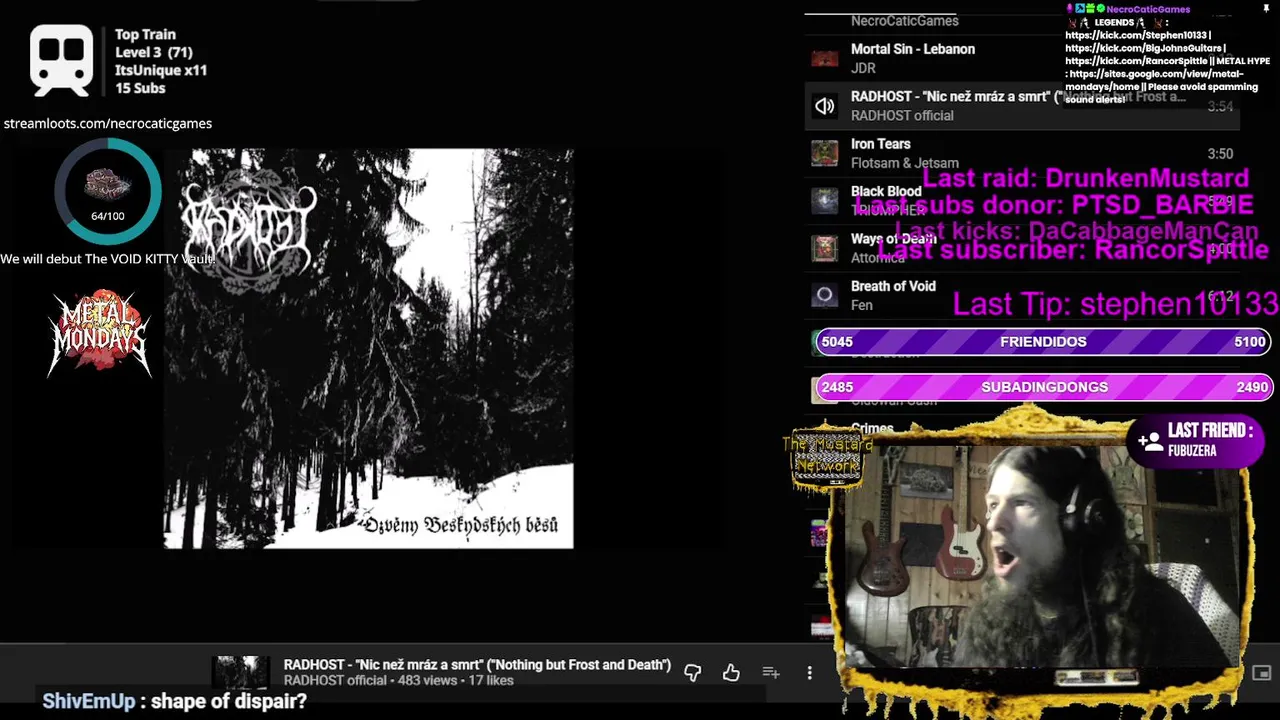This screenshot has width=1280, height=720.
Task: Click the FRIENDIDOS progress bar
Action: 1042,342
